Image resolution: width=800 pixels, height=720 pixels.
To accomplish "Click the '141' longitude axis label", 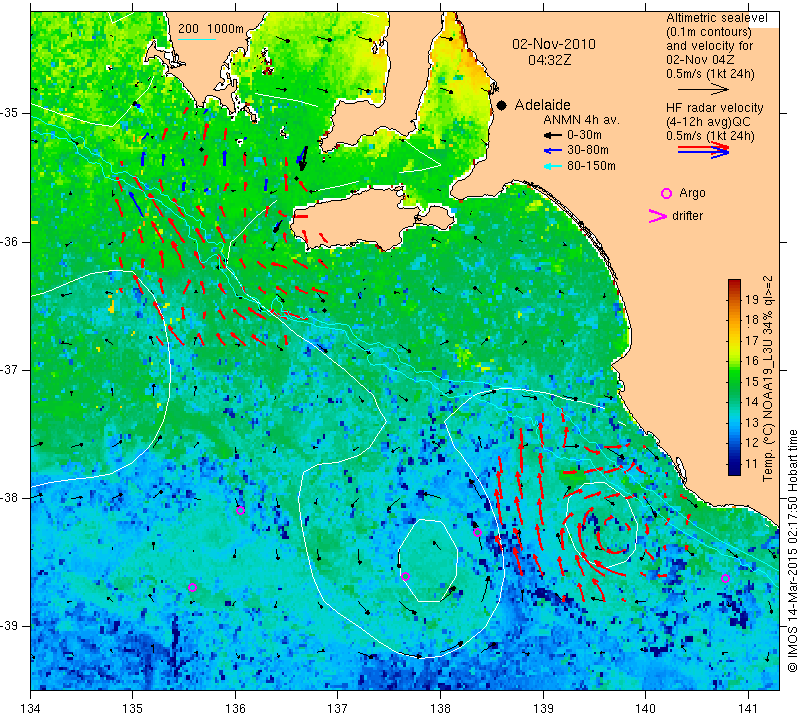I will click(x=748, y=709).
